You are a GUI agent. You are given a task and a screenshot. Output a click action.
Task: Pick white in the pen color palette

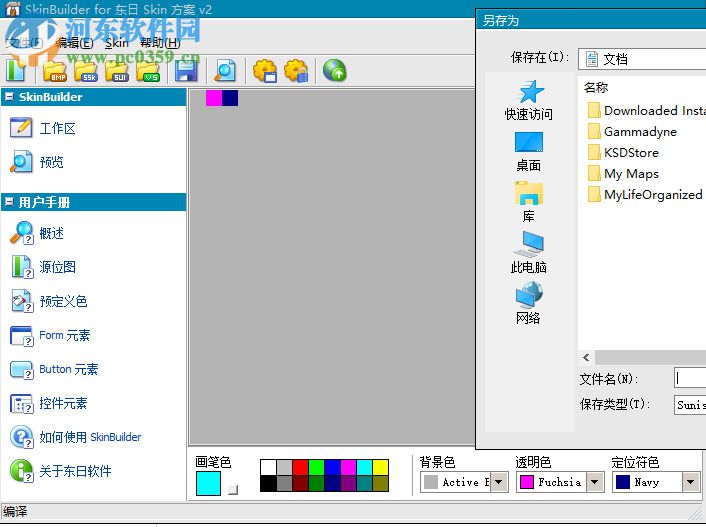coord(268,468)
